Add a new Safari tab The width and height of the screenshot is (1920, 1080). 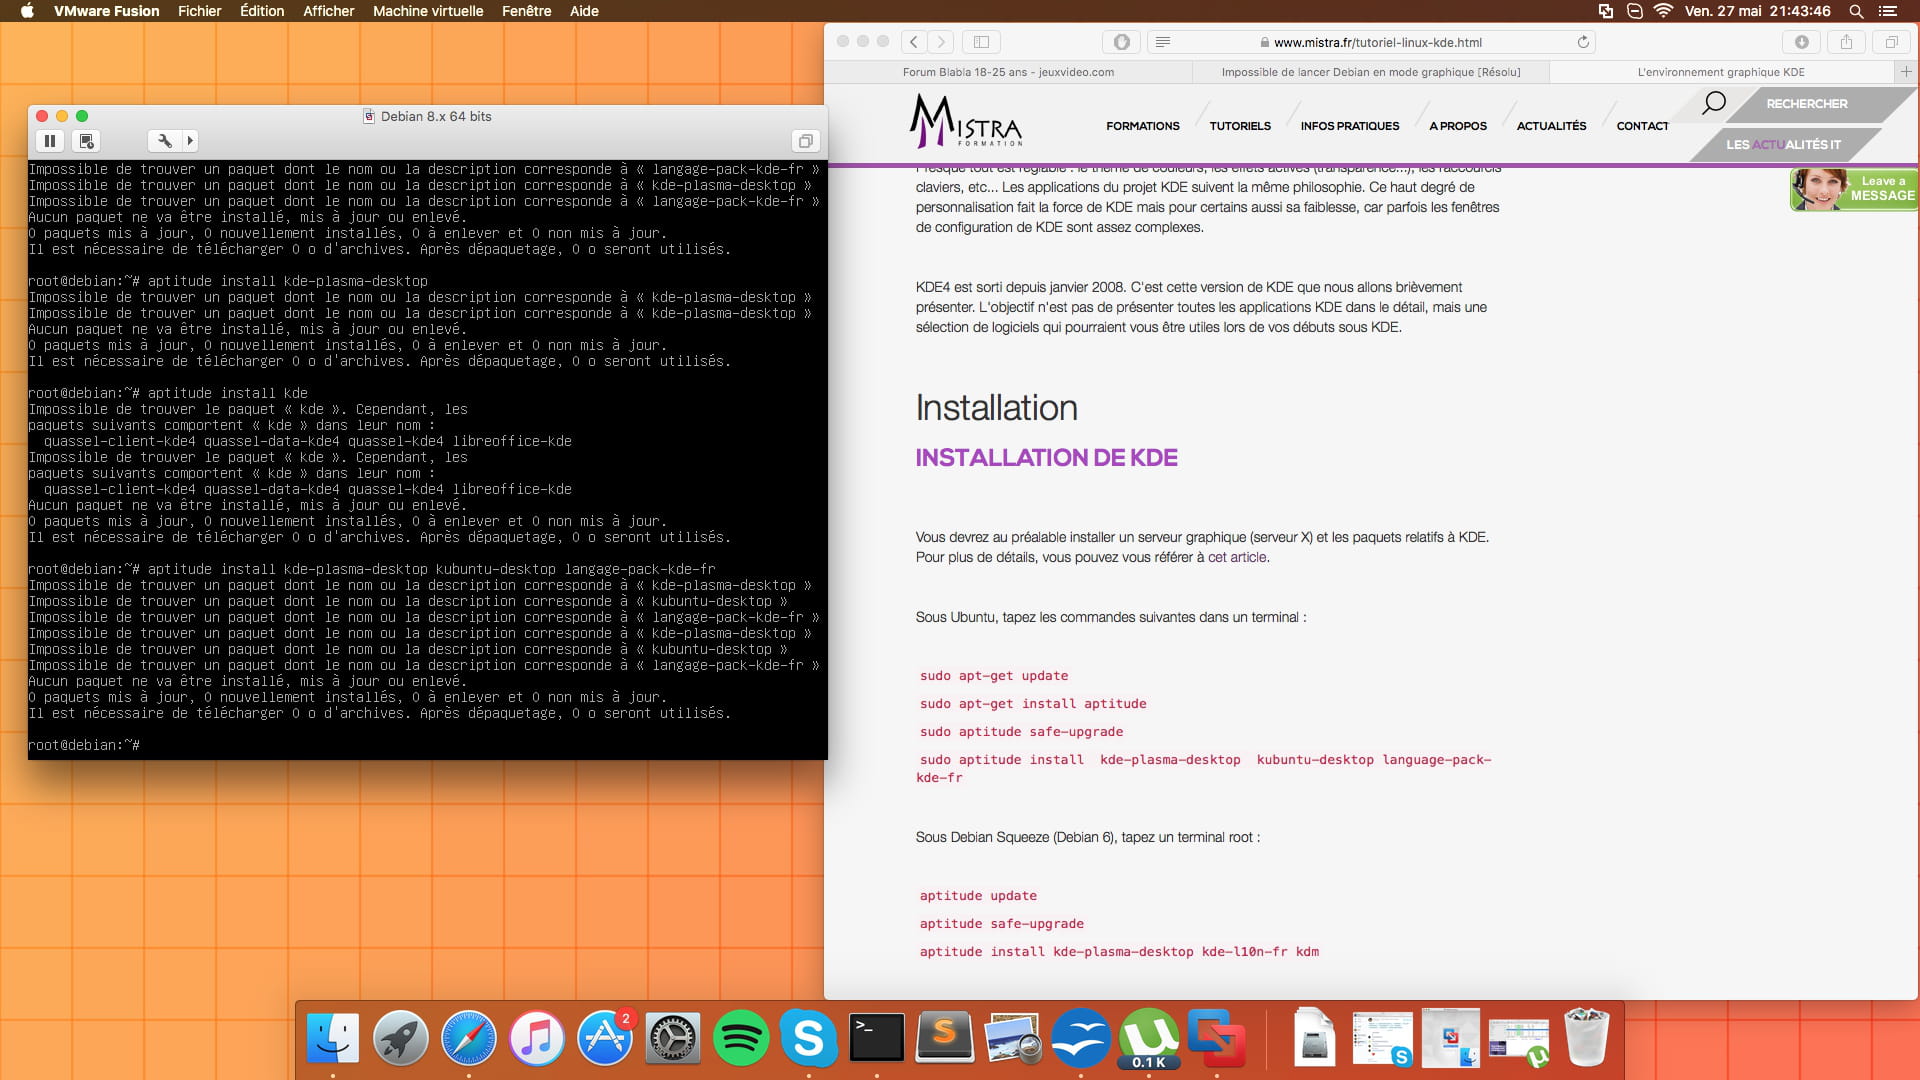[x=1906, y=72]
